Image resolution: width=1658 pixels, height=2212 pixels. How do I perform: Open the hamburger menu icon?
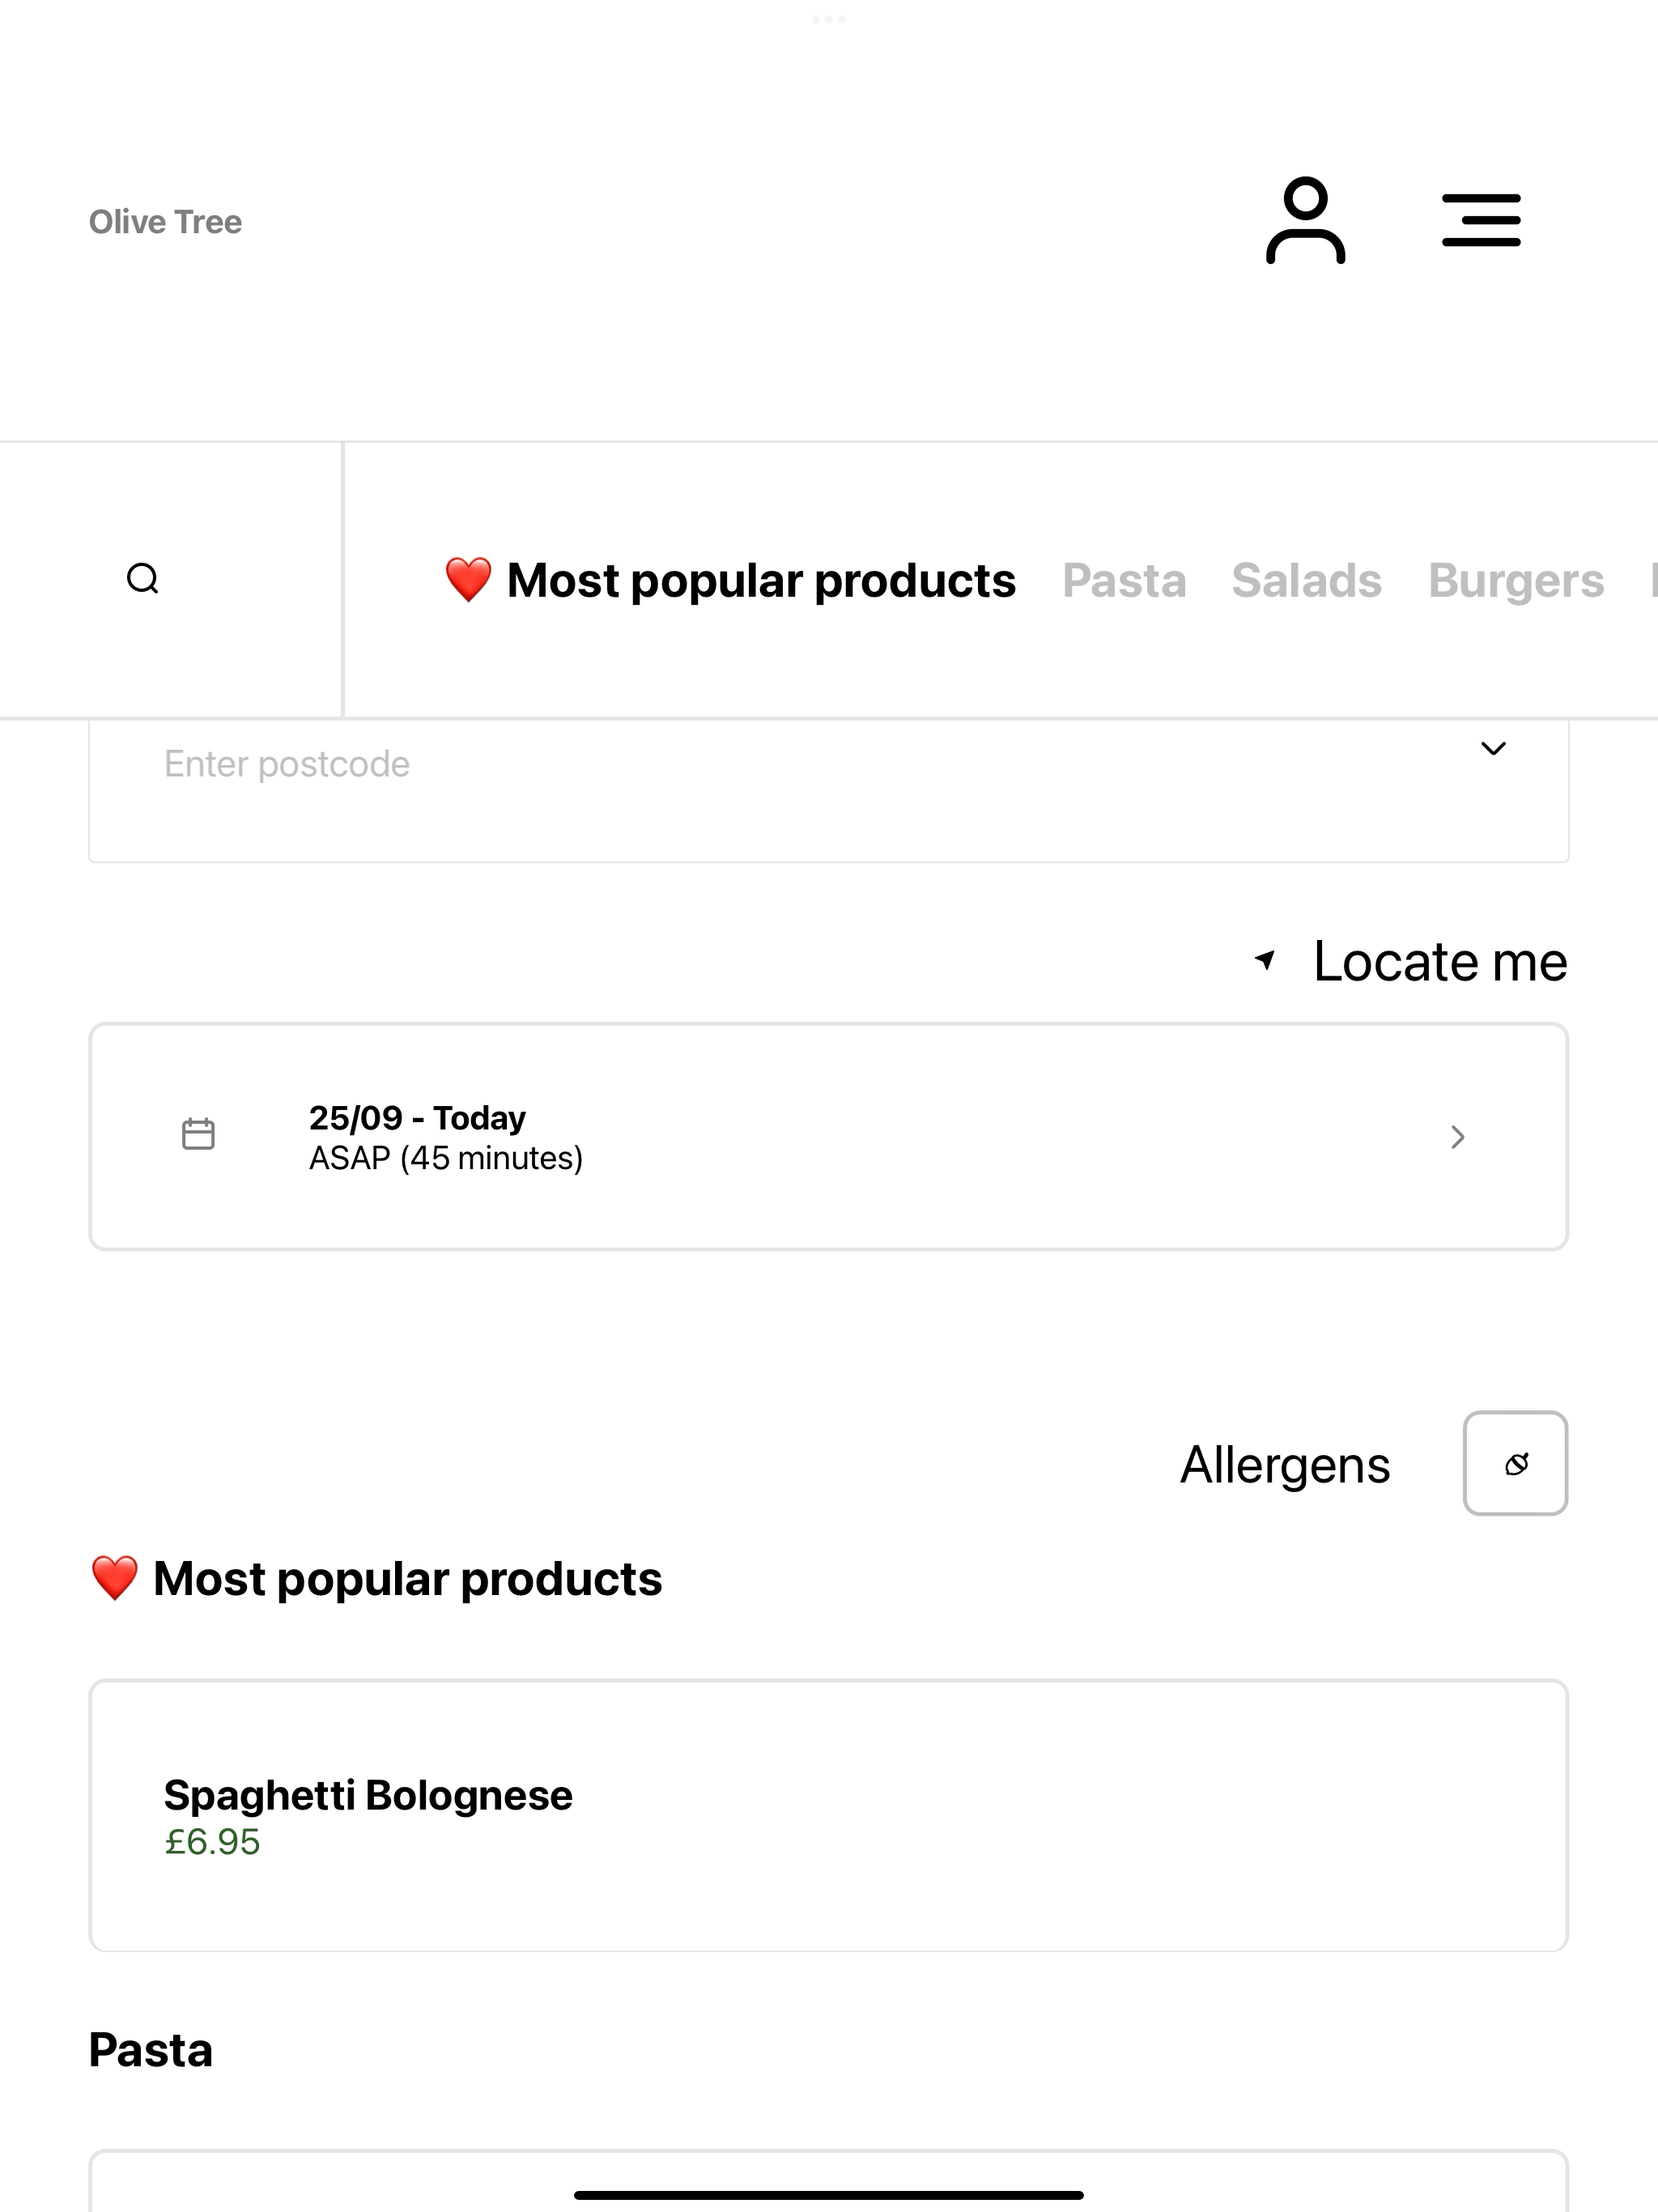click(1481, 220)
